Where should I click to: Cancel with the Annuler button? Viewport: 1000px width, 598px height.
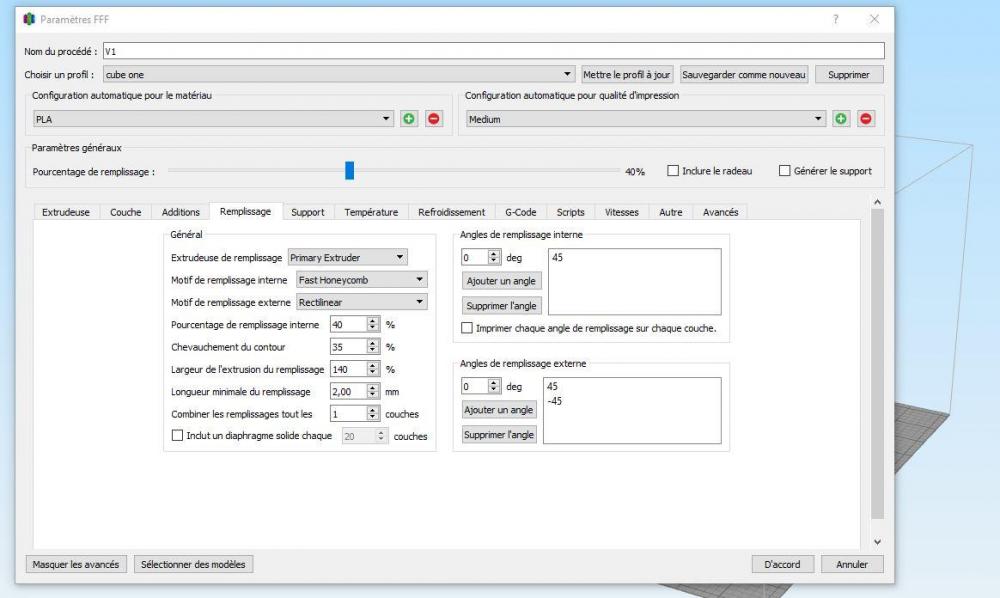point(852,564)
